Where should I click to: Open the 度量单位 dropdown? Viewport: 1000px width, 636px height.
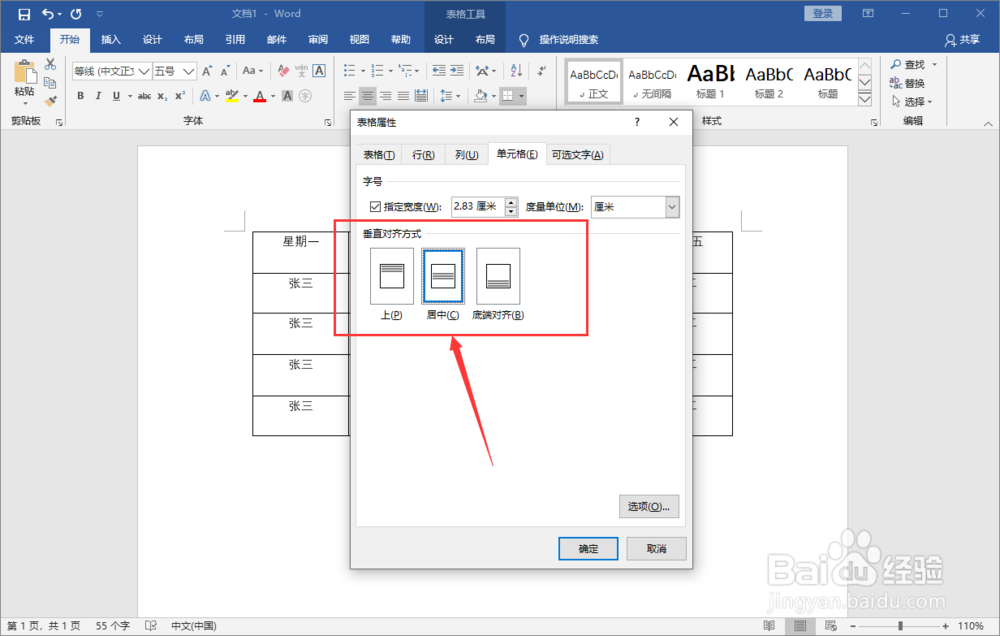click(671, 206)
